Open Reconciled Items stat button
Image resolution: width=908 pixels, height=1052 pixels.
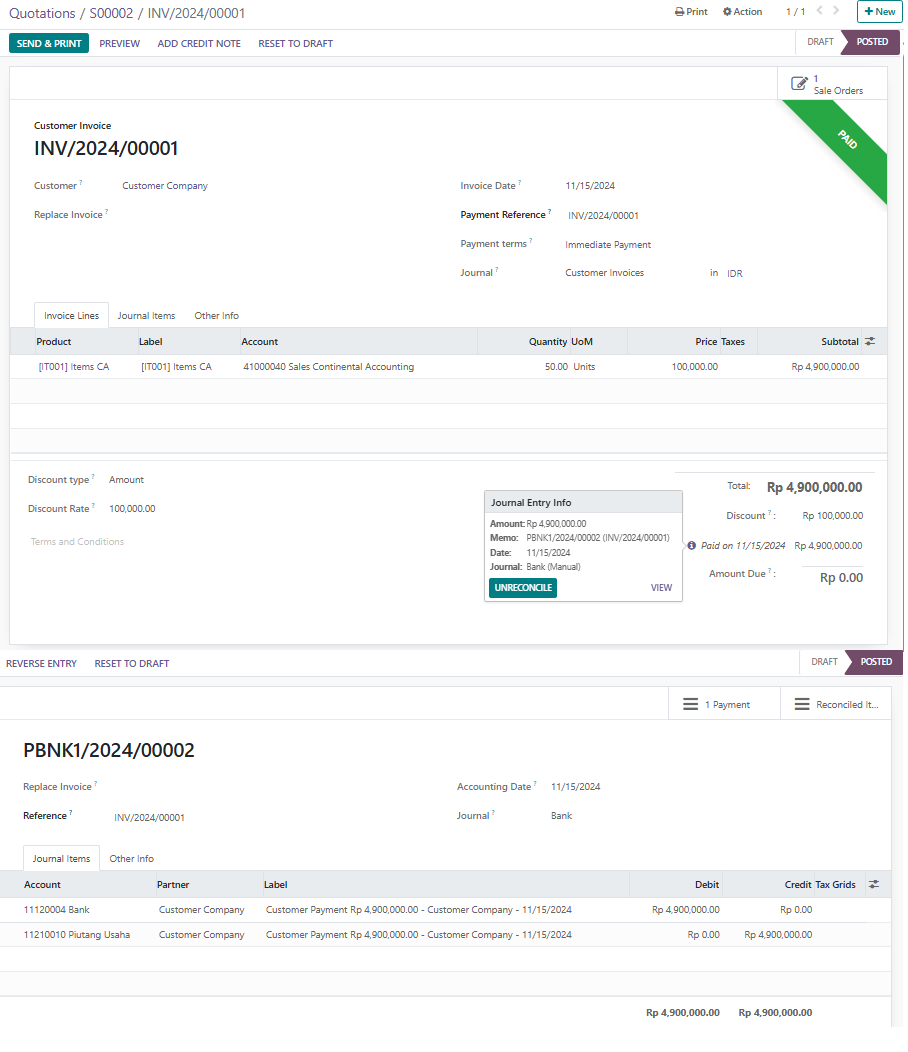(836, 704)
